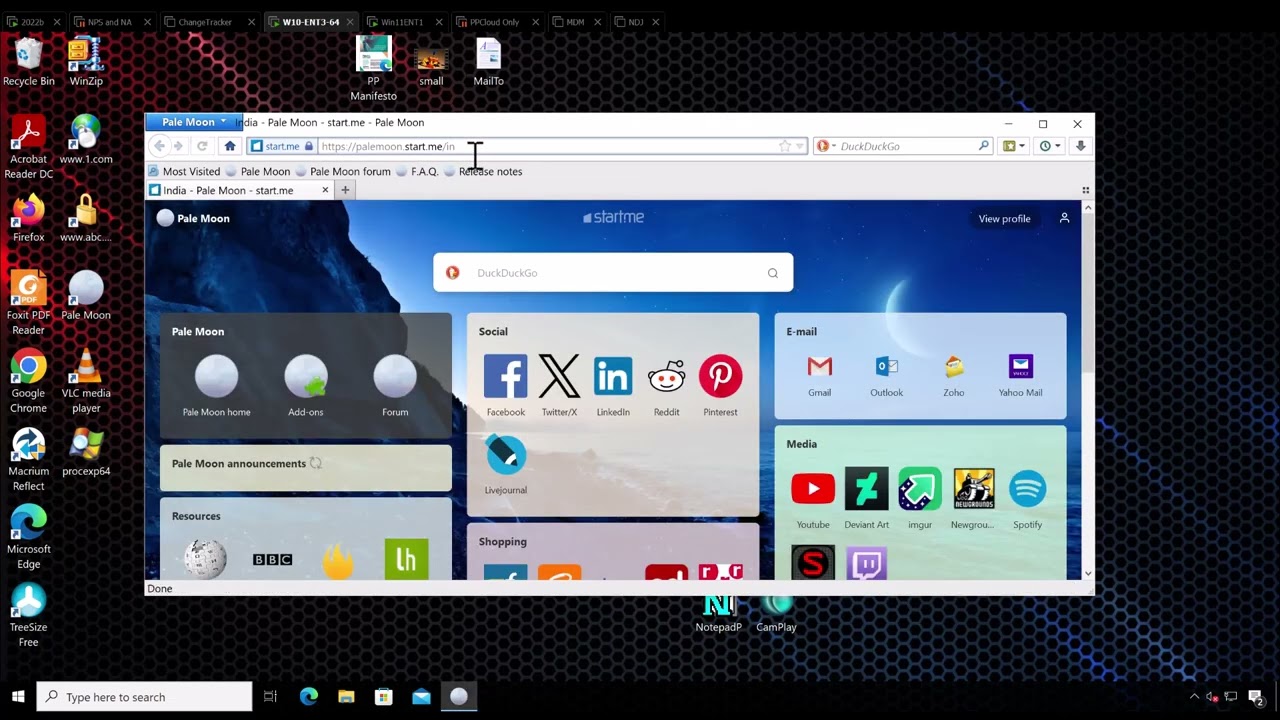Click the user account icon on start.me
The width and height of the screenshot is (1280, 720).
point(1064,218)
